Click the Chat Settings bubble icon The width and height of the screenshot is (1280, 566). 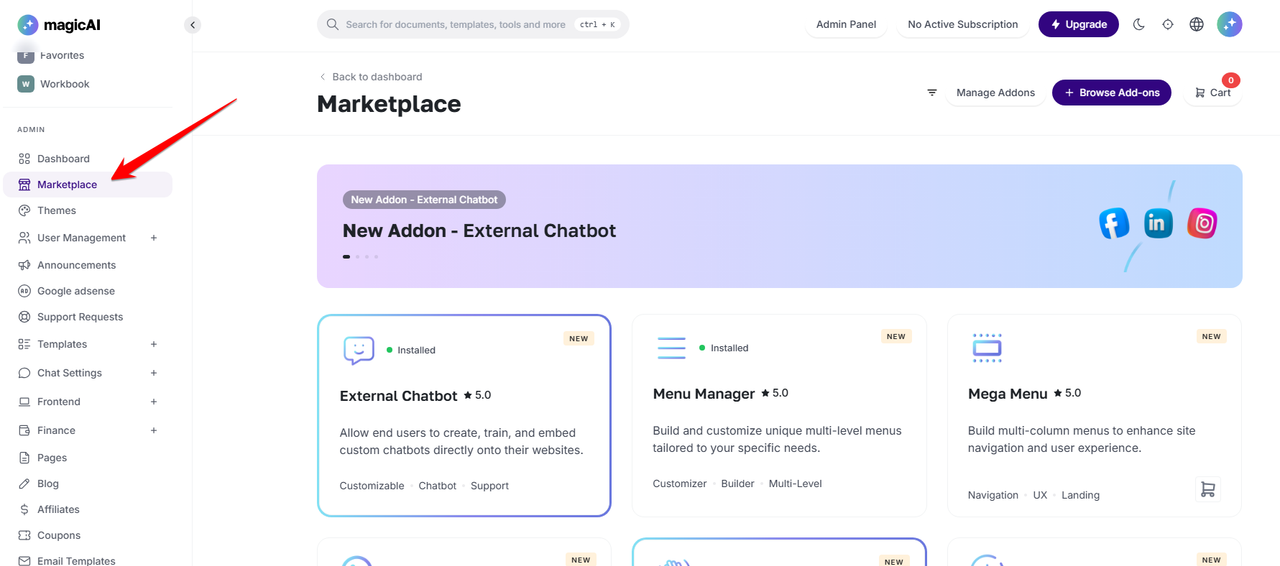pos(25,373)
